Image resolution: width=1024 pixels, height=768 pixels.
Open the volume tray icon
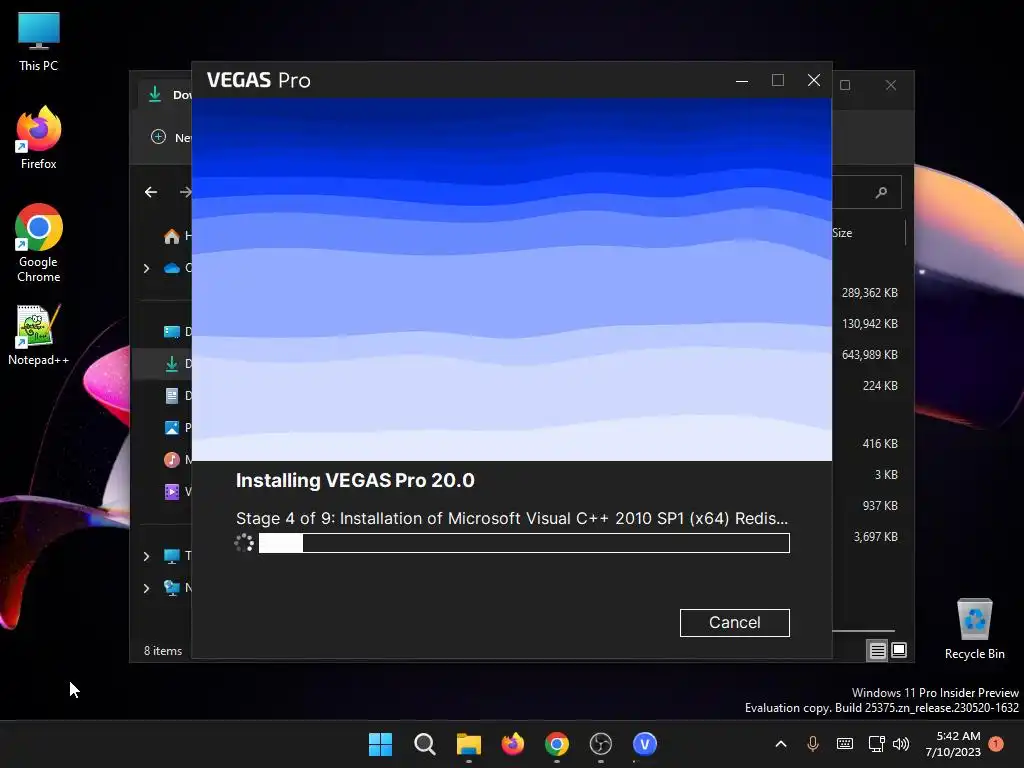click(x=901, y=744)
